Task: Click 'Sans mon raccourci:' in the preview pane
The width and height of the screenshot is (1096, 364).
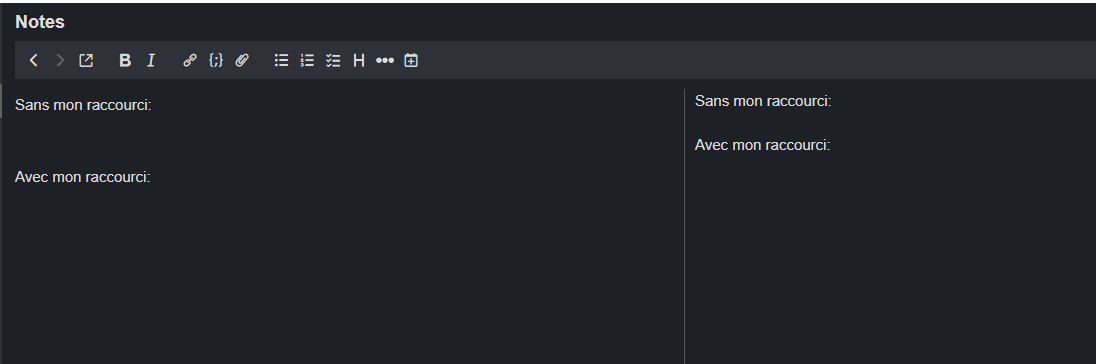Action: pyautogui.click(x=763, y=101)
